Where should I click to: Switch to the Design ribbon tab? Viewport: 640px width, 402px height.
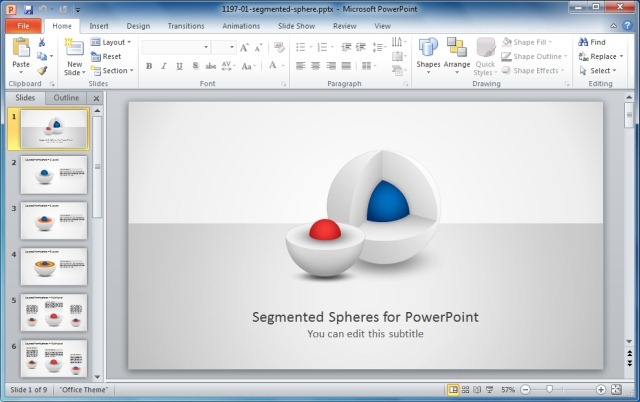pyautogui.click(x=138, y=26)
